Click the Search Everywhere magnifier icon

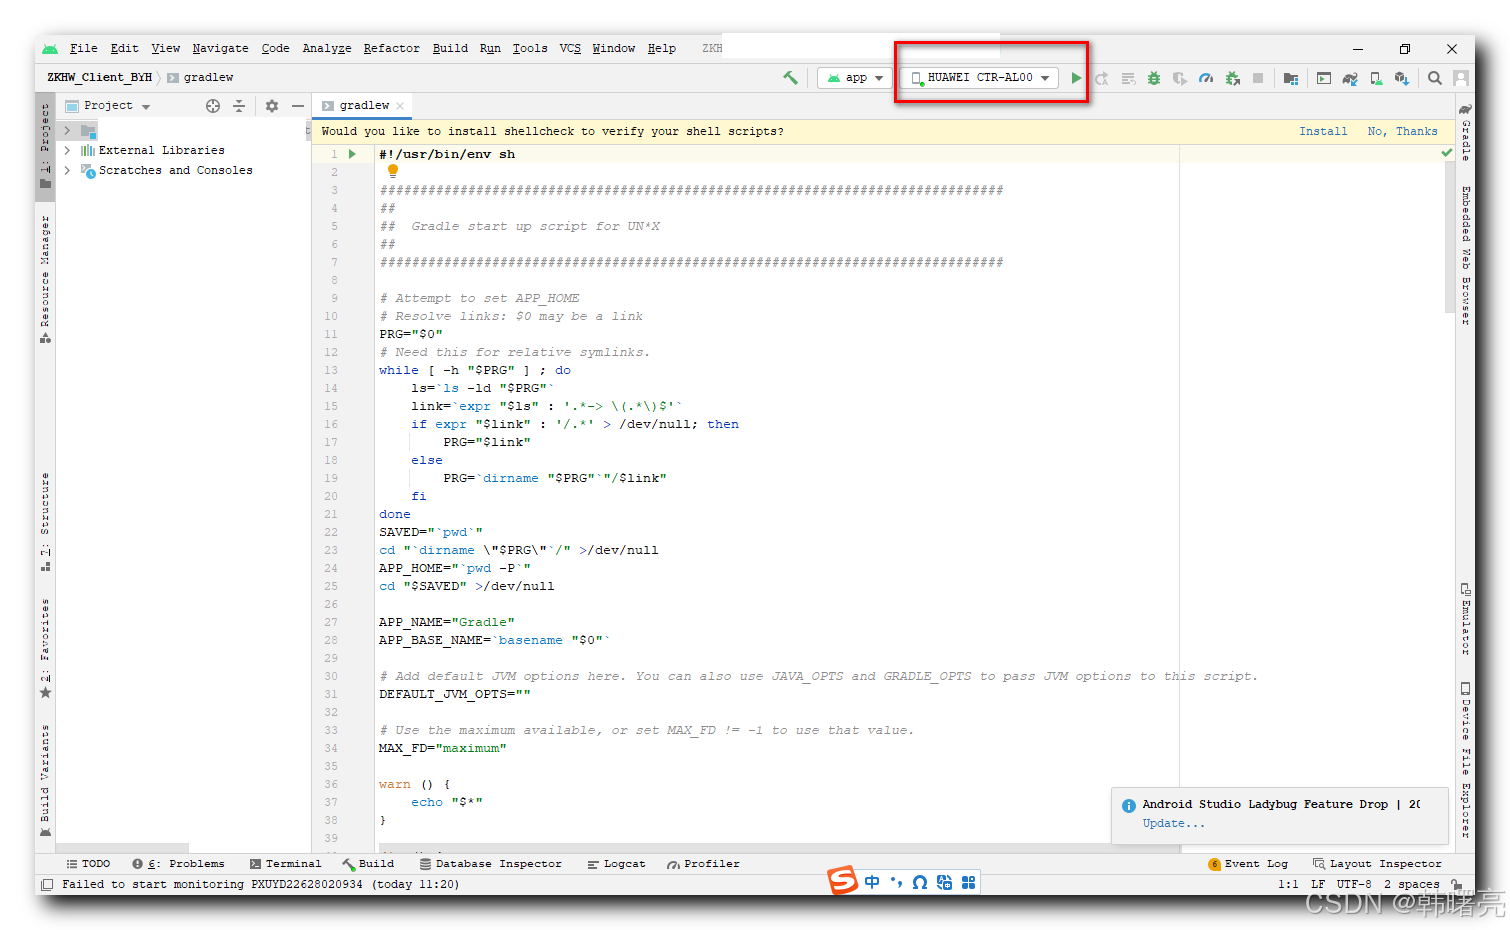click(x=1434, y=78)
